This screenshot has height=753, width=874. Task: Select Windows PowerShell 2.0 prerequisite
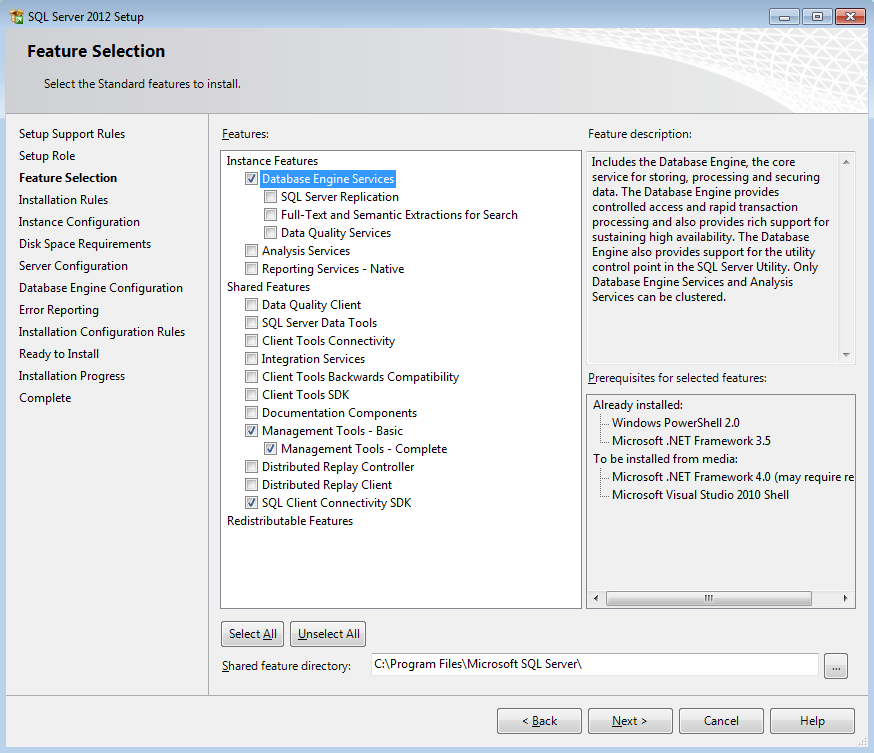(x=676, y=422)
